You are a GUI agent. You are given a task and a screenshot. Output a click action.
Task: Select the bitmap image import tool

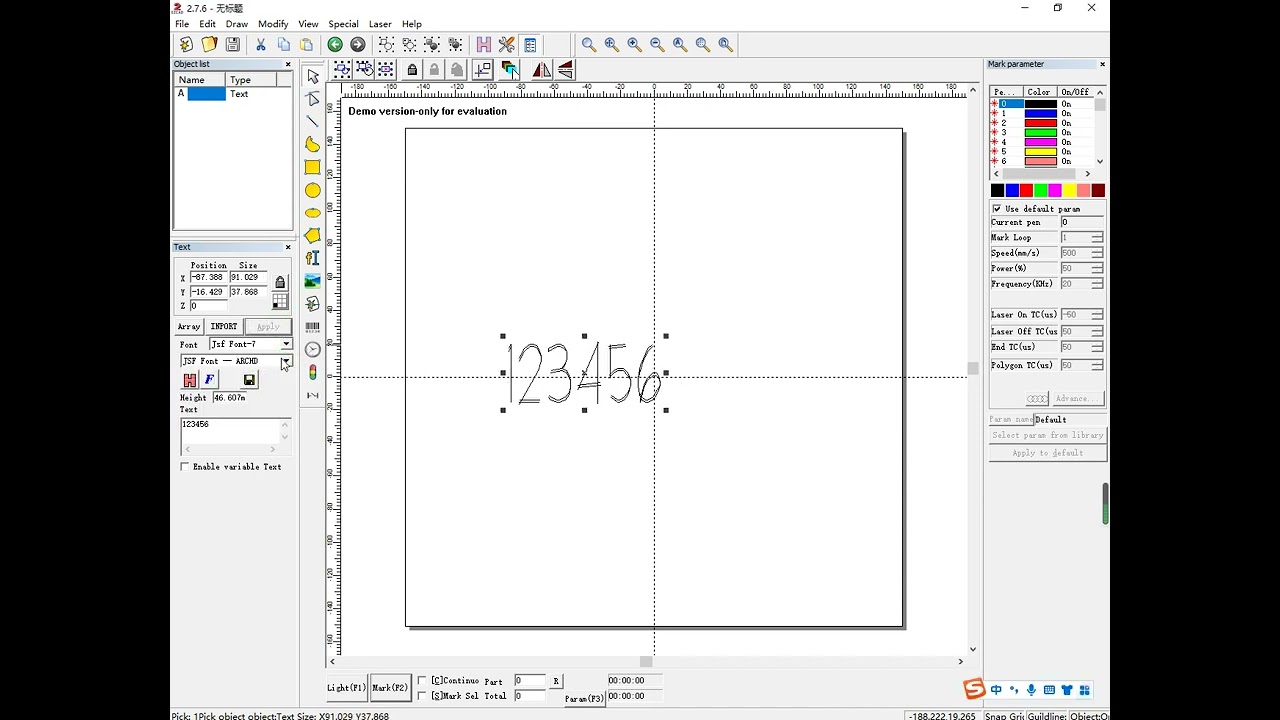(x=313, y=281)
